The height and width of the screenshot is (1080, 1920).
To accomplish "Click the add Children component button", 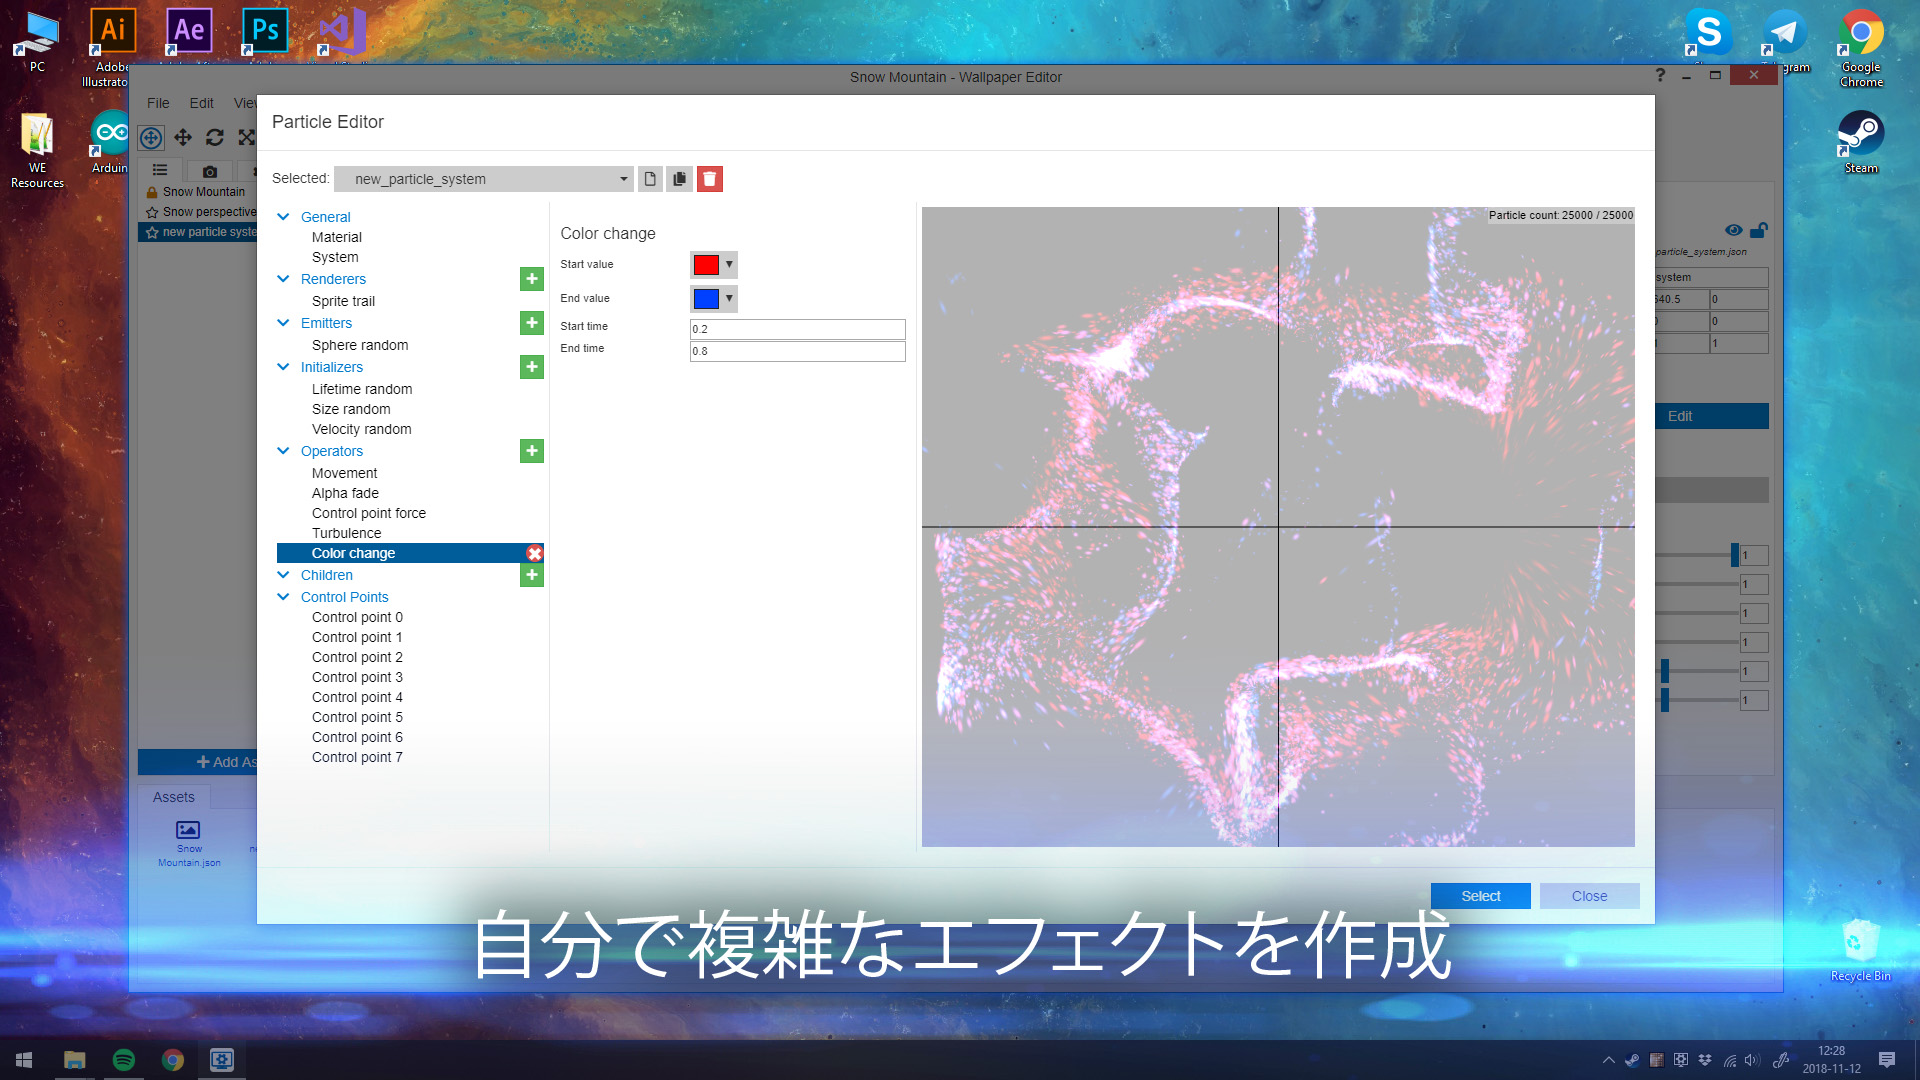I will point(531,575).
